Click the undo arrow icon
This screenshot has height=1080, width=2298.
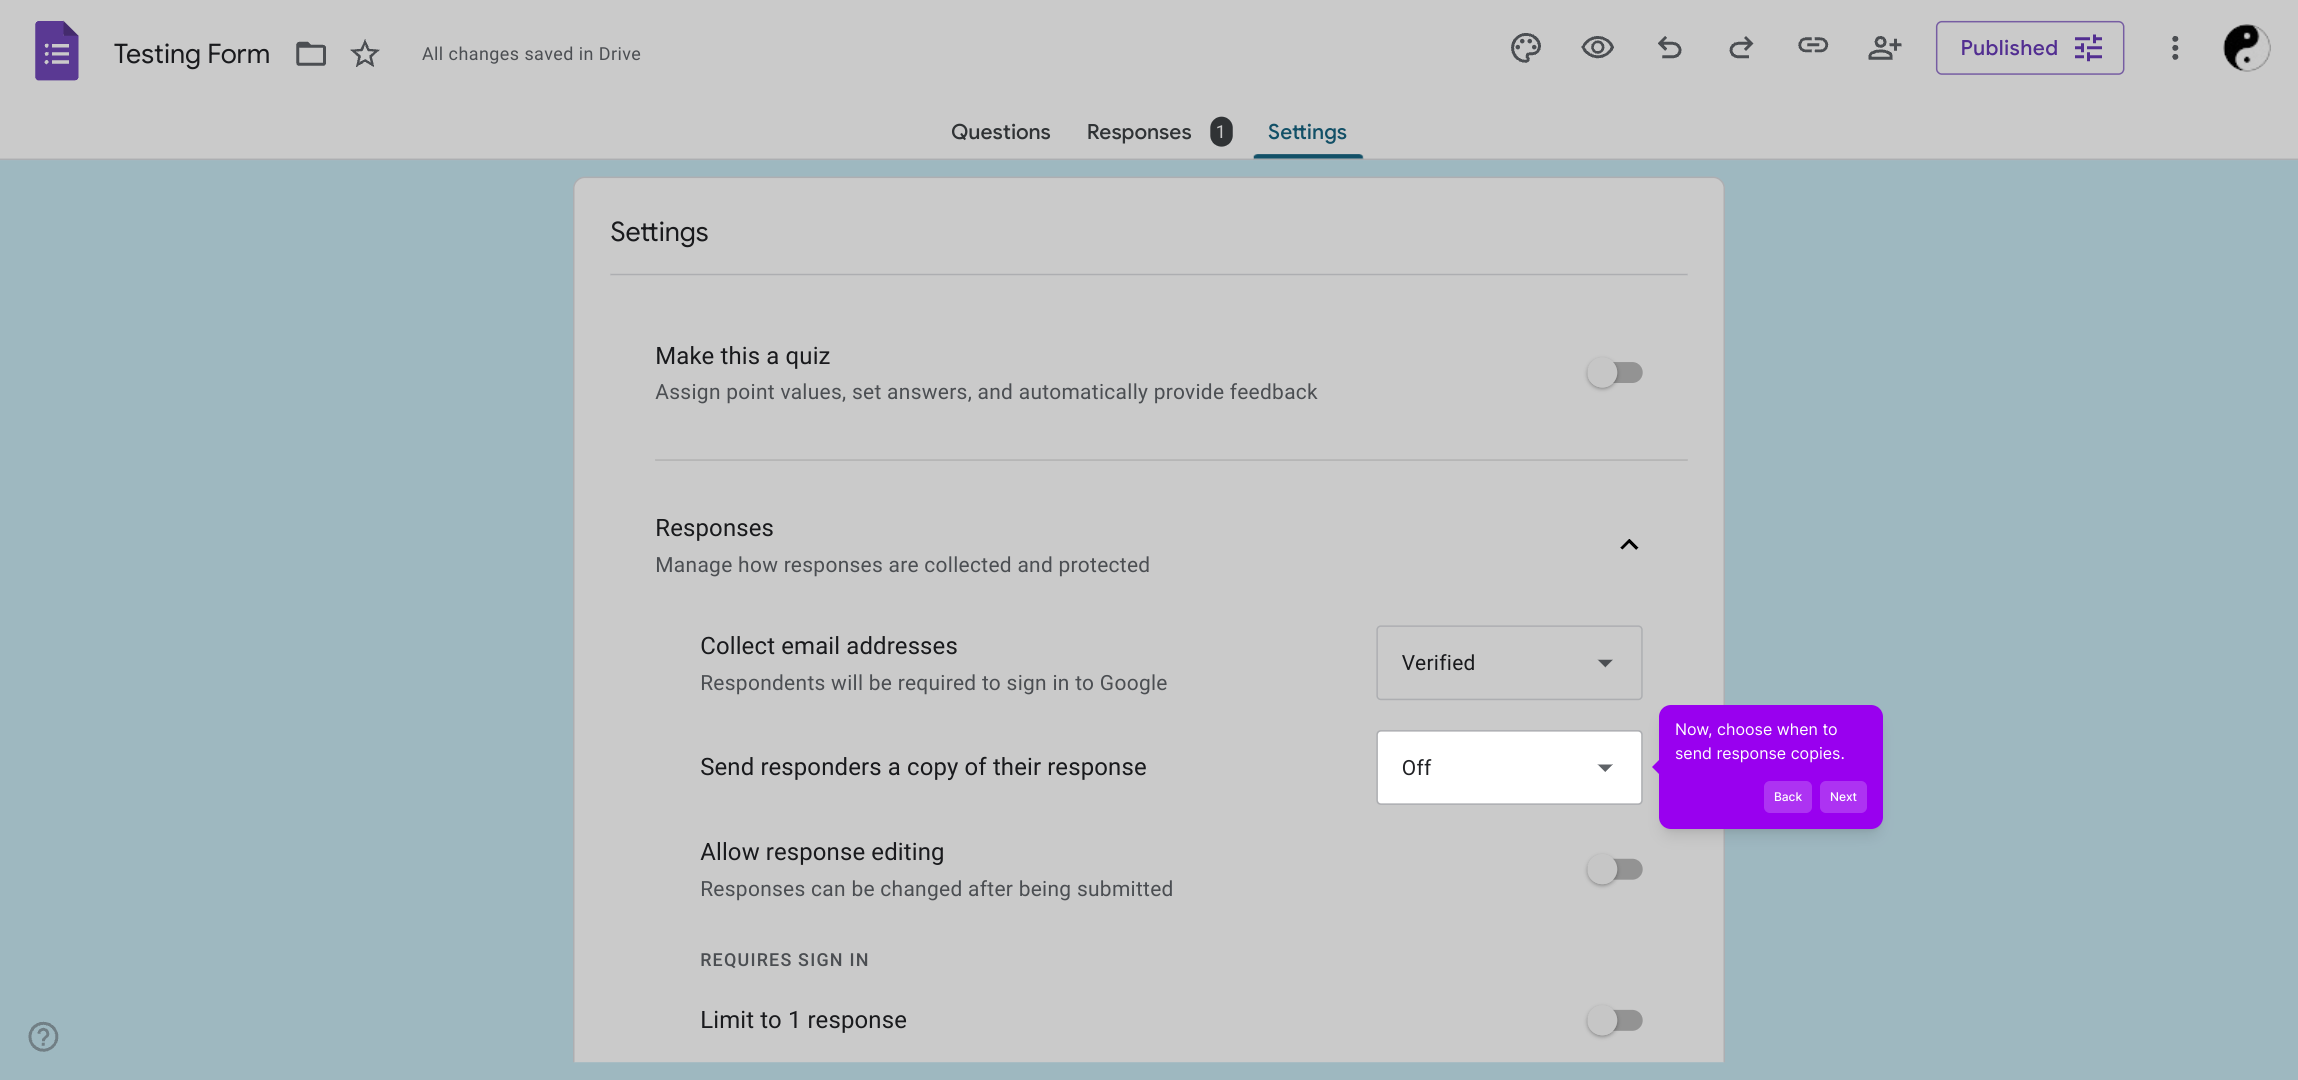(x=1669, y=48)
